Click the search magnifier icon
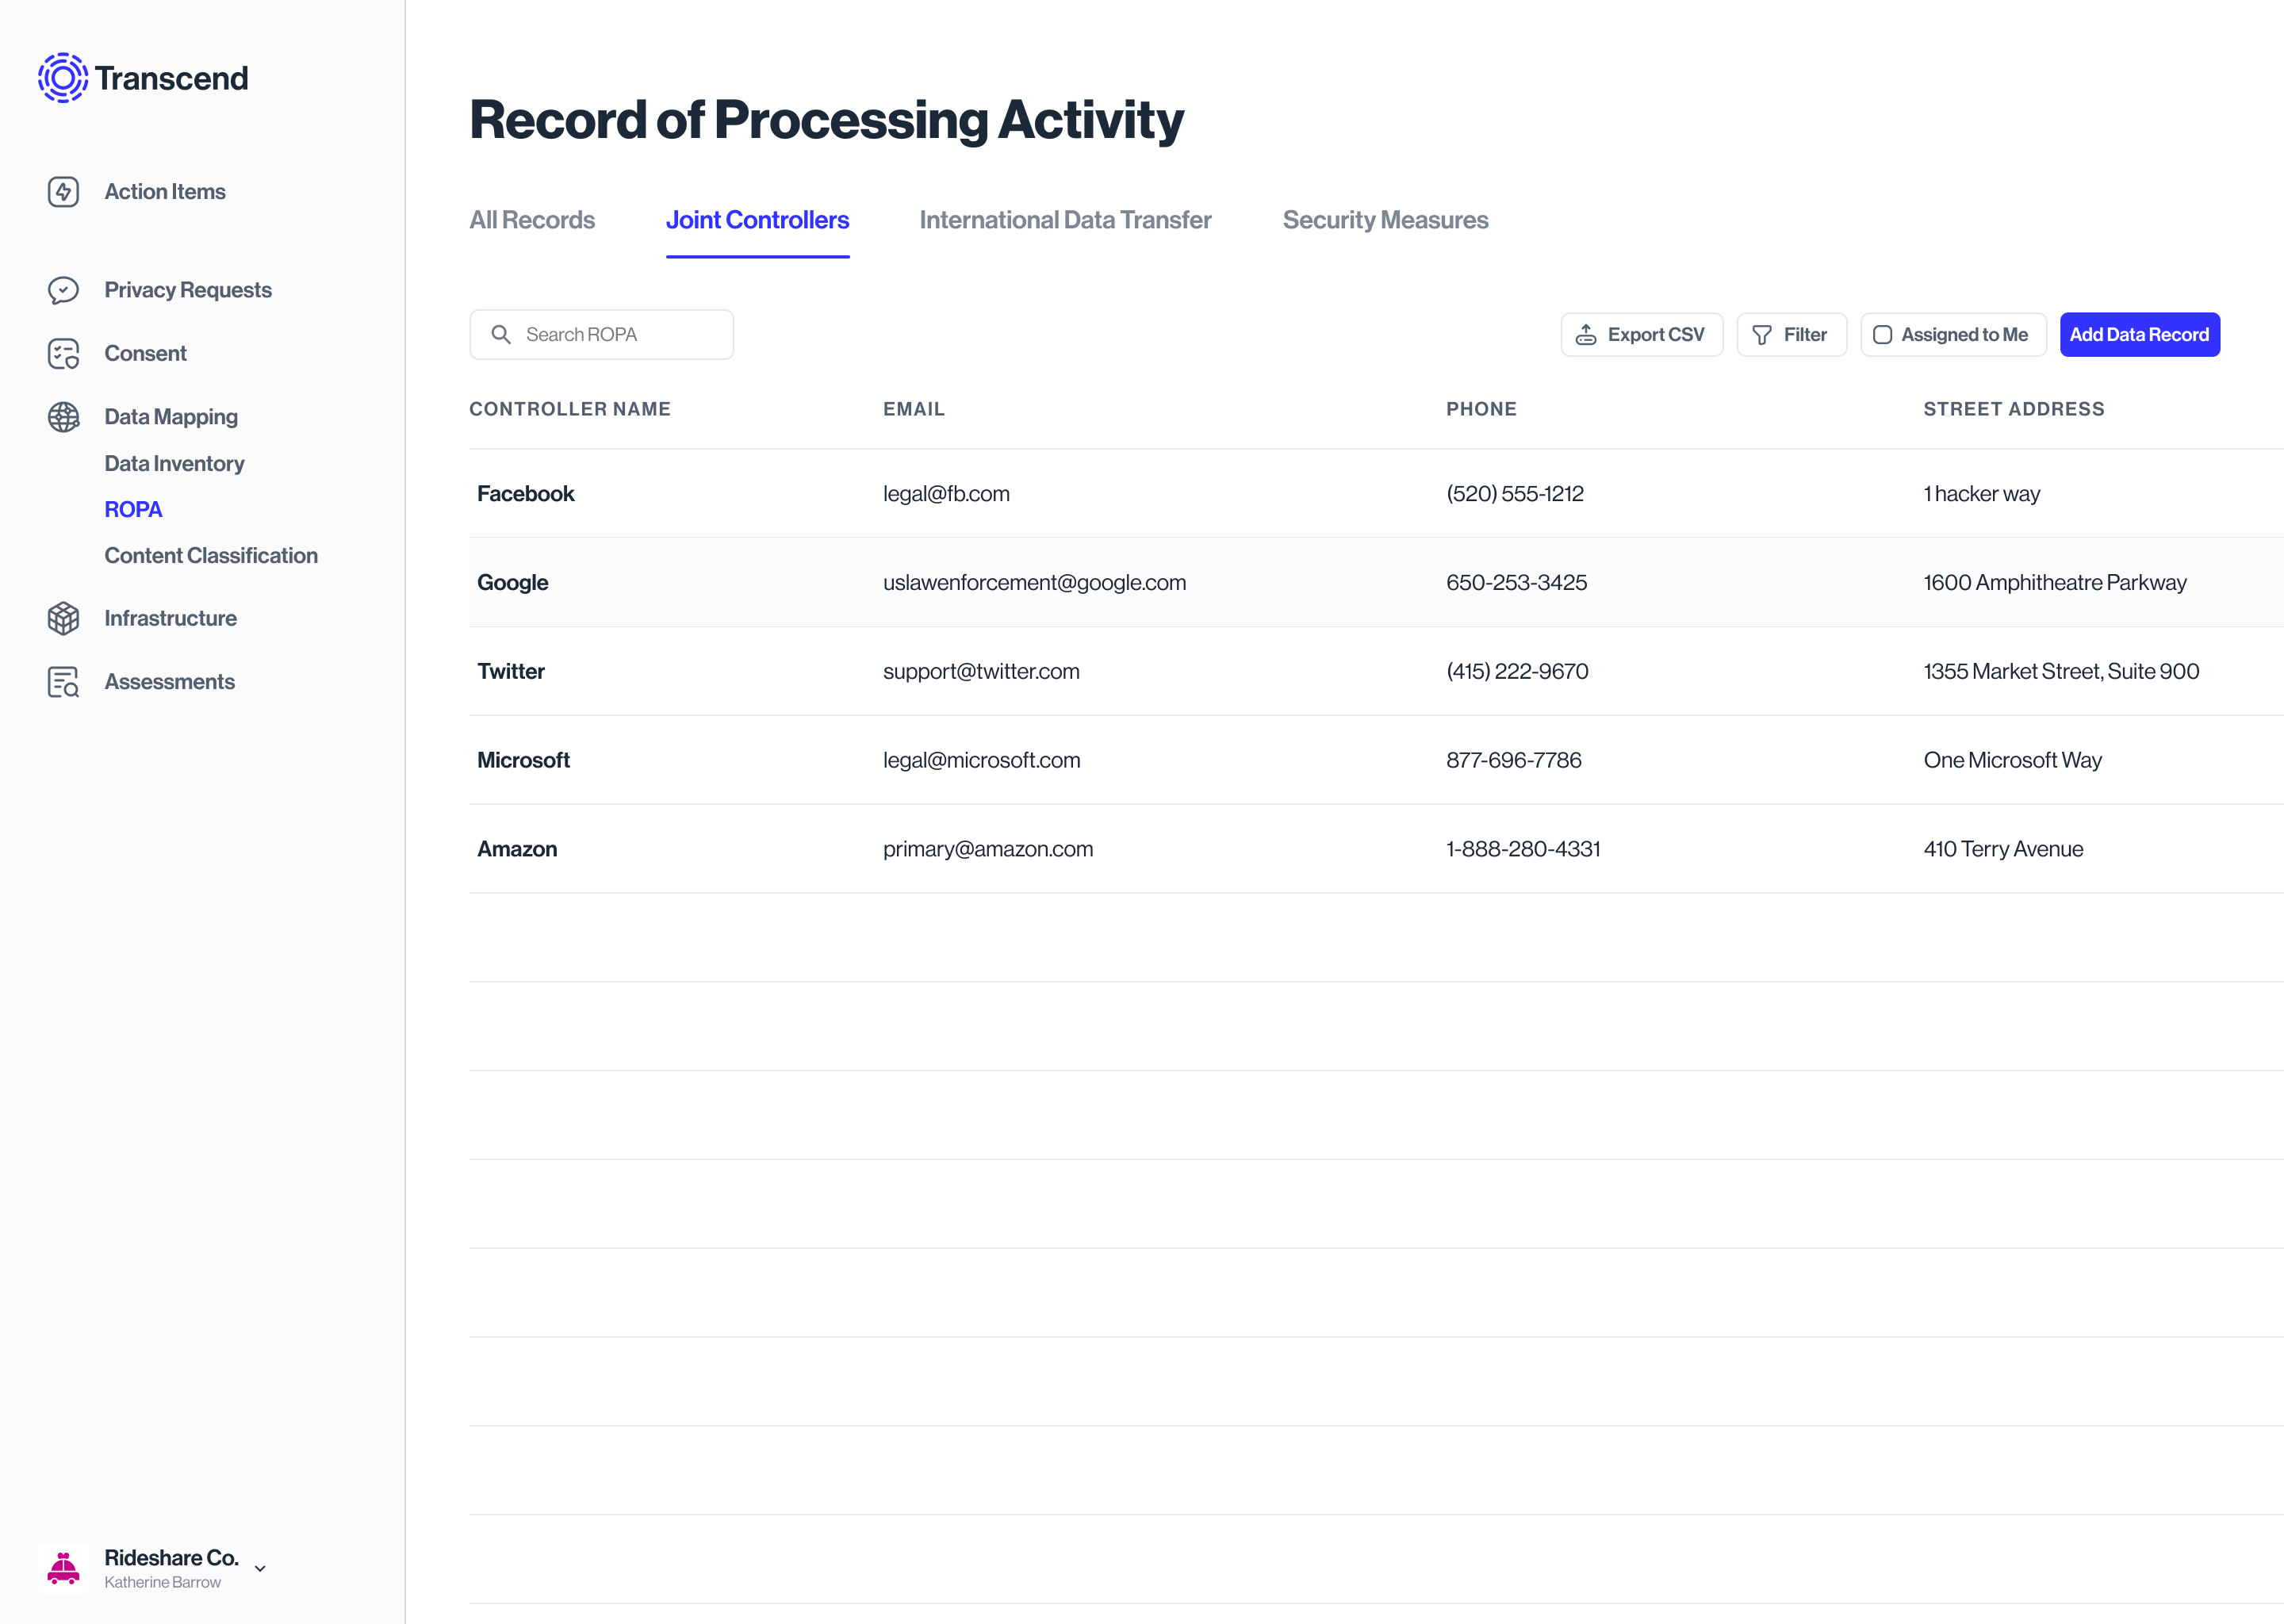Image resolution: width=2284 pixels, height=1624 pixels. pyautogui.click(x=501, y=335)
